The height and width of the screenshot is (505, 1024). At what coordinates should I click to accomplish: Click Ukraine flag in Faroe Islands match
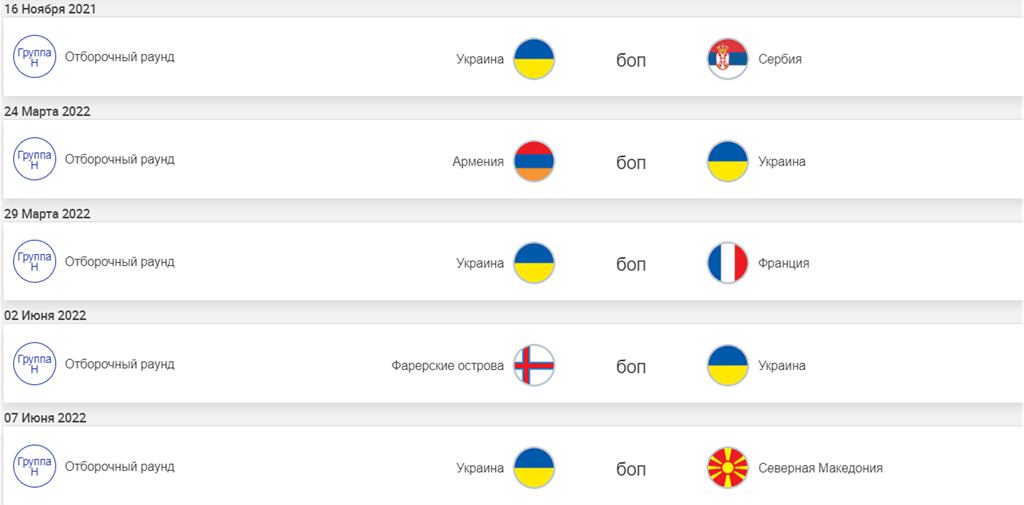pos(727,366)
